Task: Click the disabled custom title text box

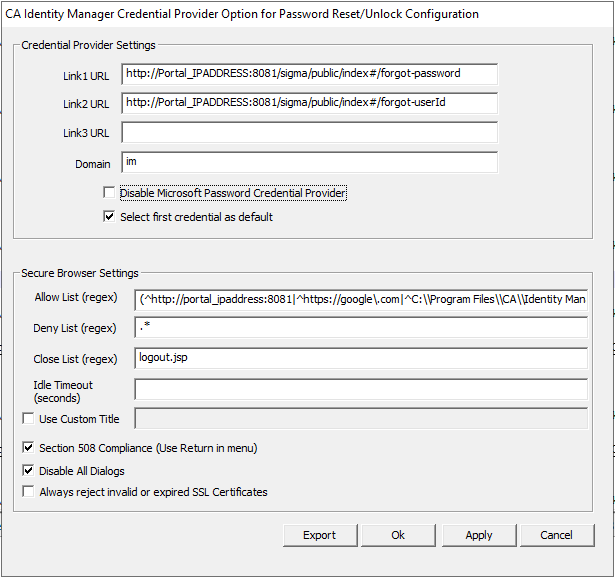Action: coord(360,419)
